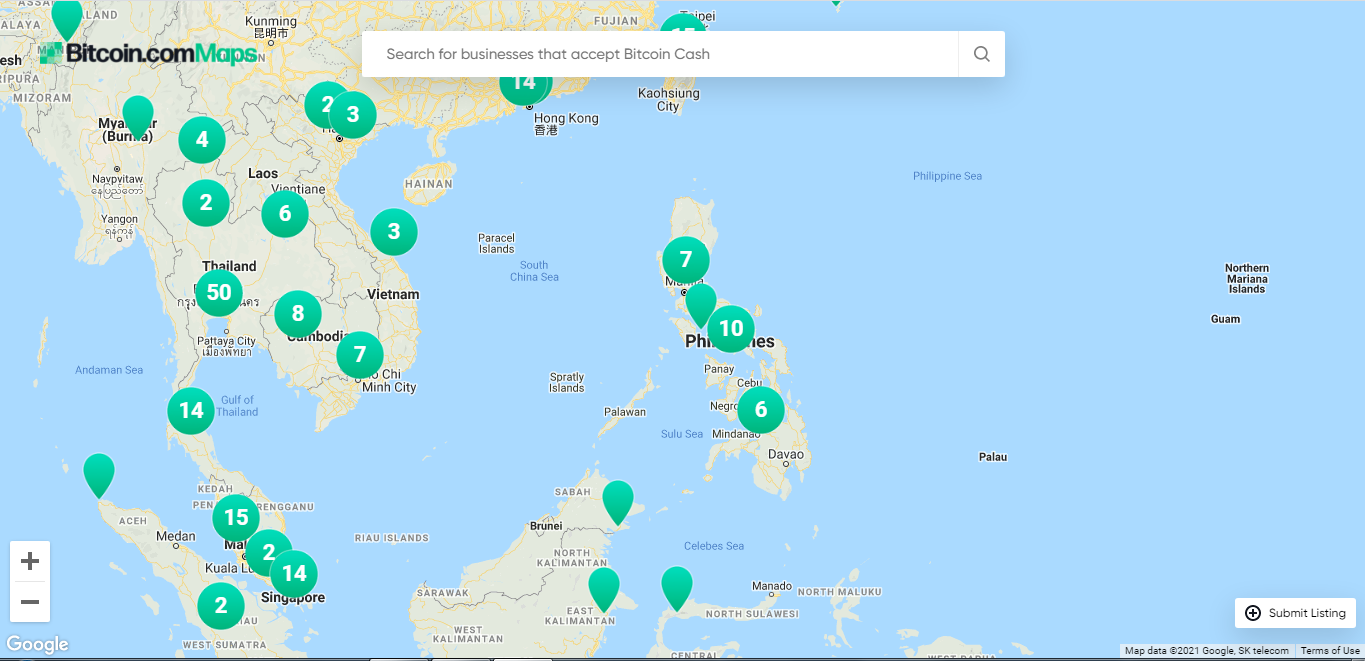Viewport: 1365px width, 661px height.
Task: Open the 8-listing cluster over Cambodia
Action: (x=298, y=315)
